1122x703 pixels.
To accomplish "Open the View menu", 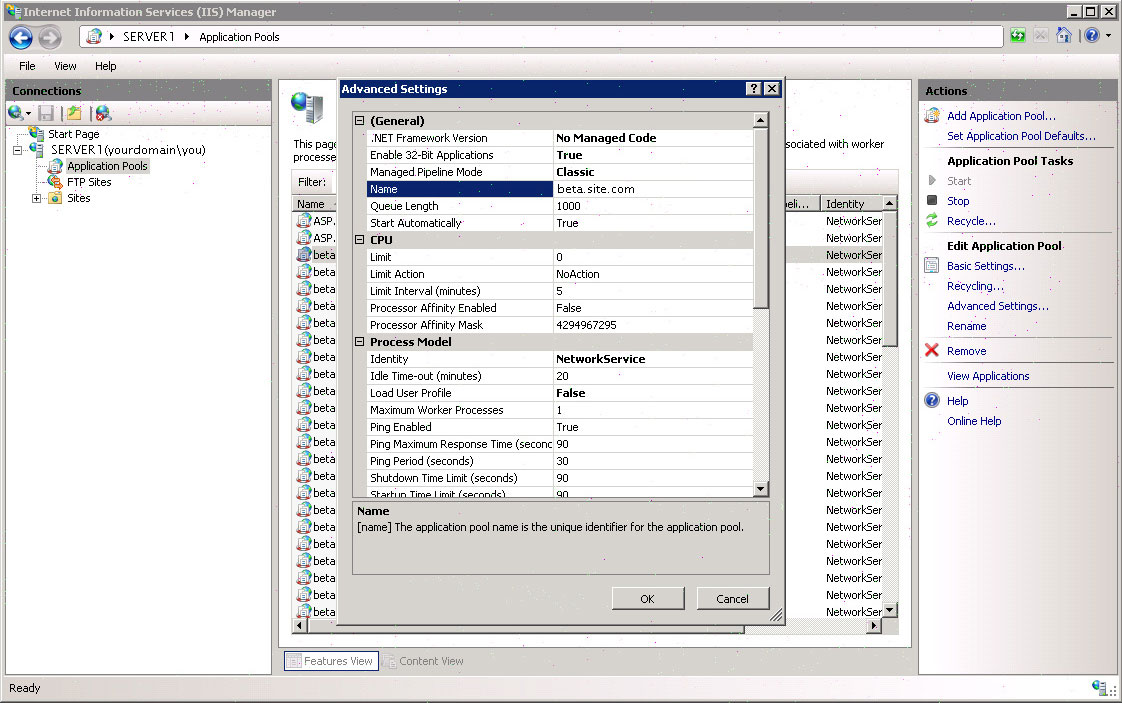I will pos(65,66).
